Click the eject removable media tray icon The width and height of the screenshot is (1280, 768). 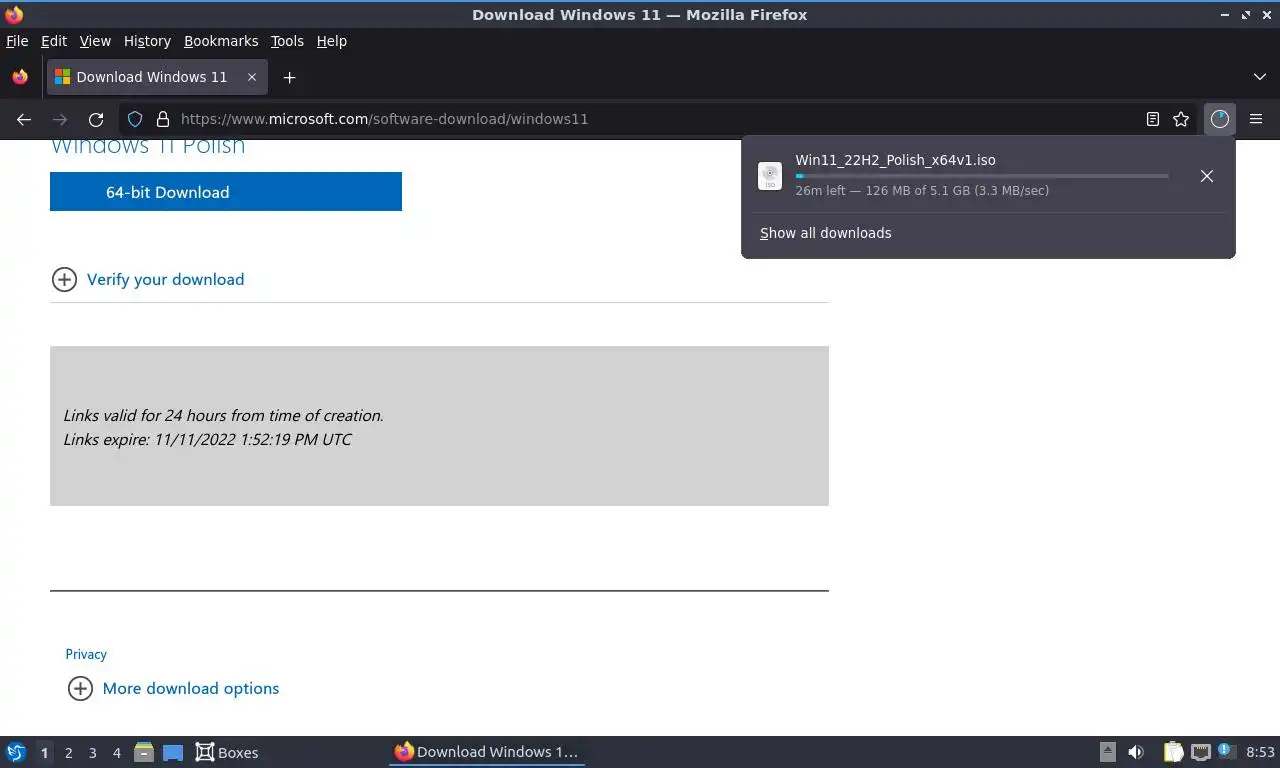click(1108, 752)
